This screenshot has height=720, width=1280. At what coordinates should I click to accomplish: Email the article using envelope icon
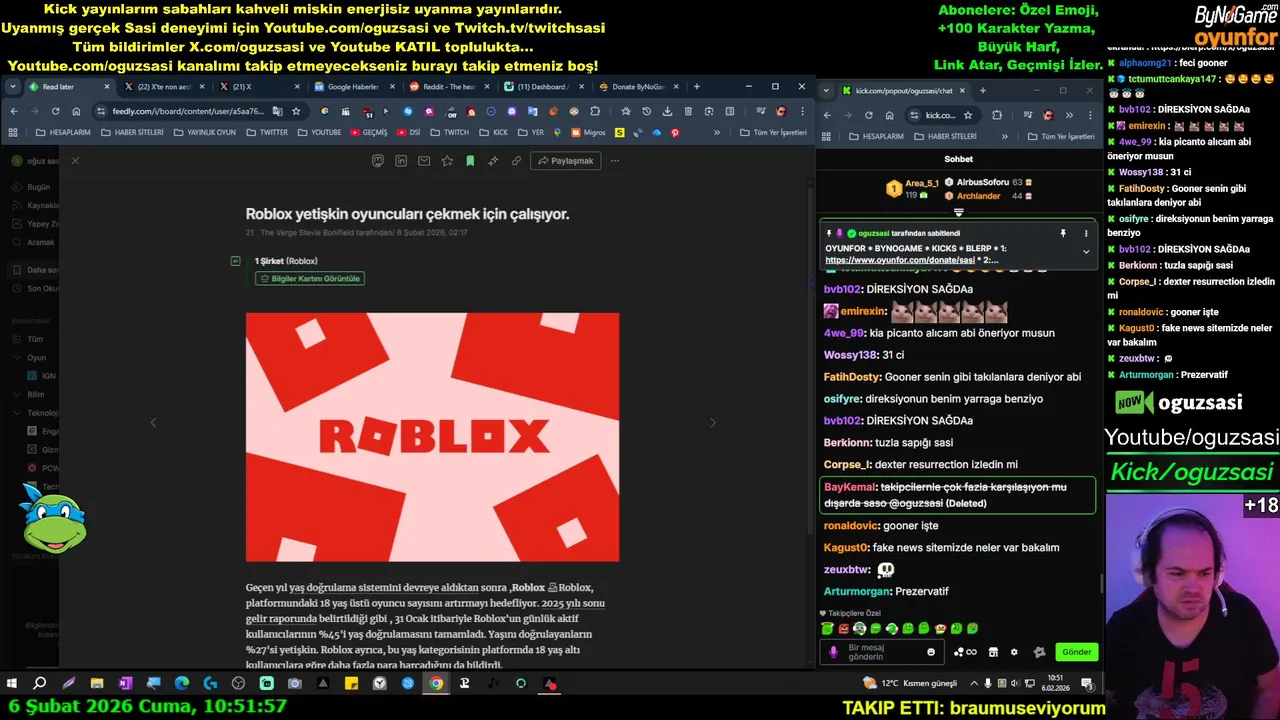(x=424, y=160)
